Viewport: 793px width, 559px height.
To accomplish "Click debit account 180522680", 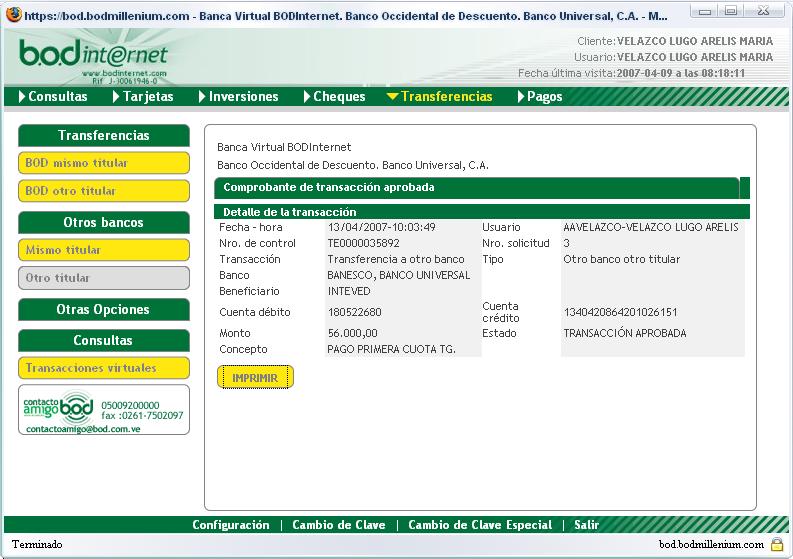I will click(355, 312).
